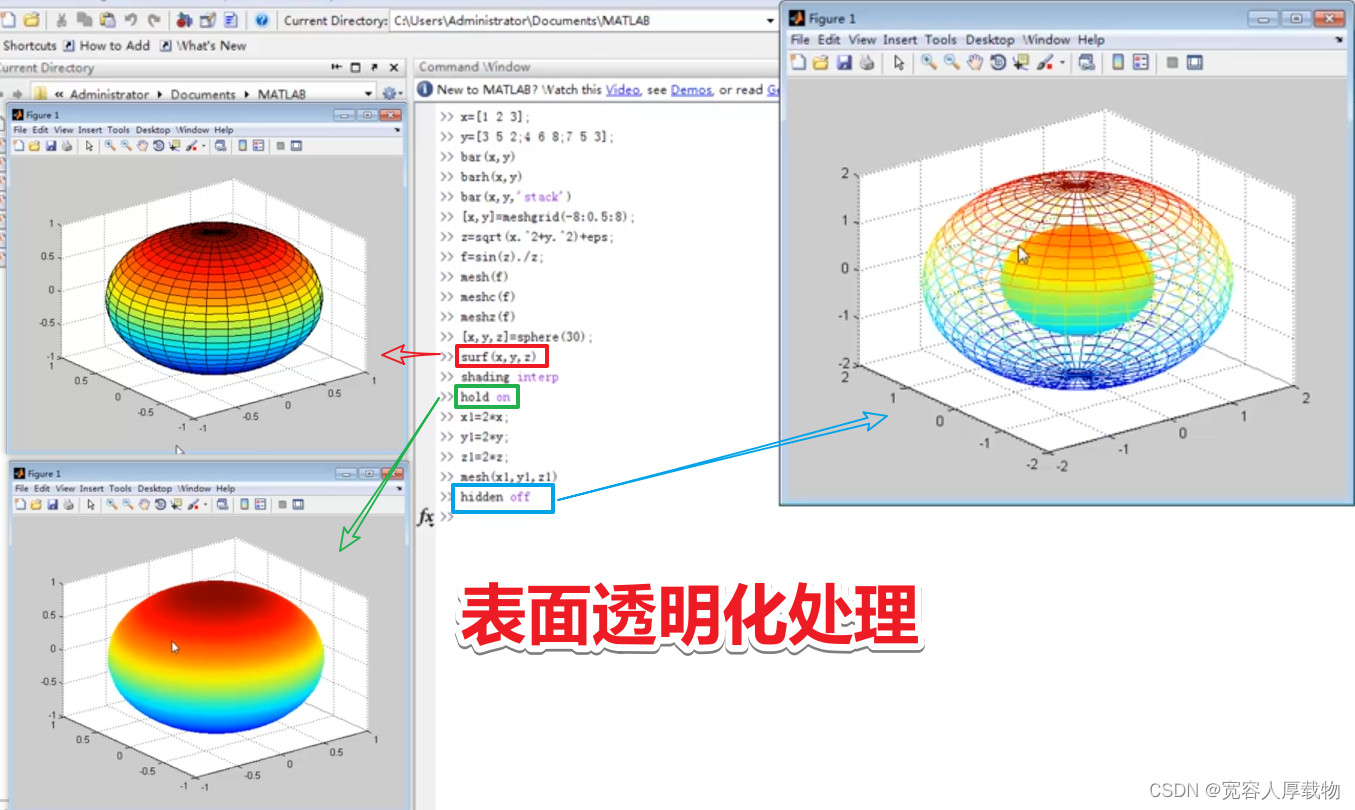1355x810 pixels.
Task: Click Hide Plot Tools in mesh-sphere Figure window
Action: (x=1173, y=62)
